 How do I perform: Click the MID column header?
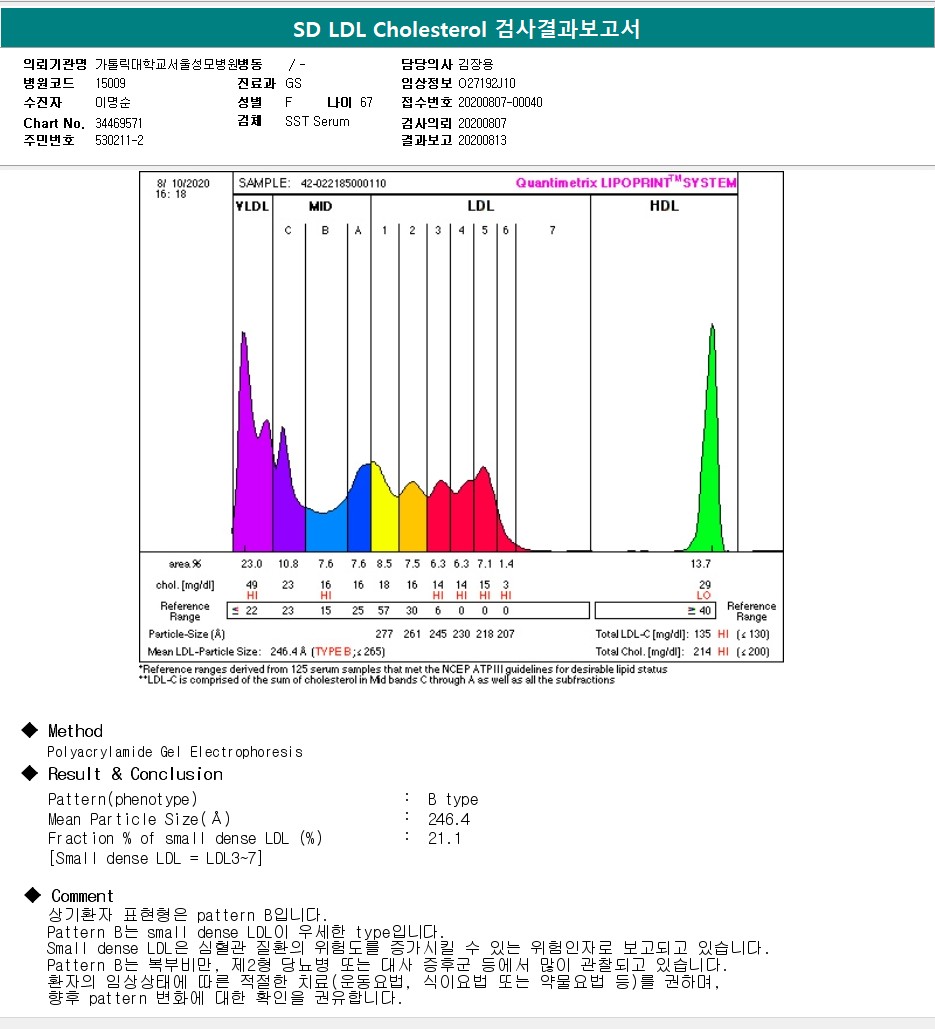[x=320, y=207]
